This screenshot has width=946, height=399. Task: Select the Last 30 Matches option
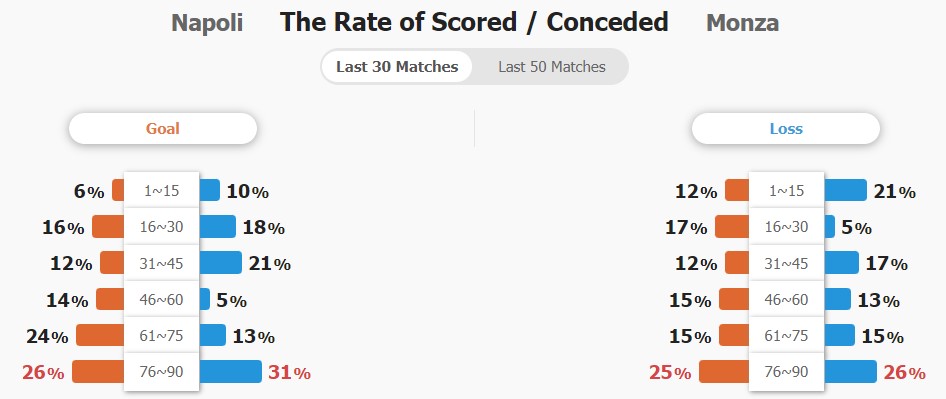pyautogui.click(x=397, y=66)
